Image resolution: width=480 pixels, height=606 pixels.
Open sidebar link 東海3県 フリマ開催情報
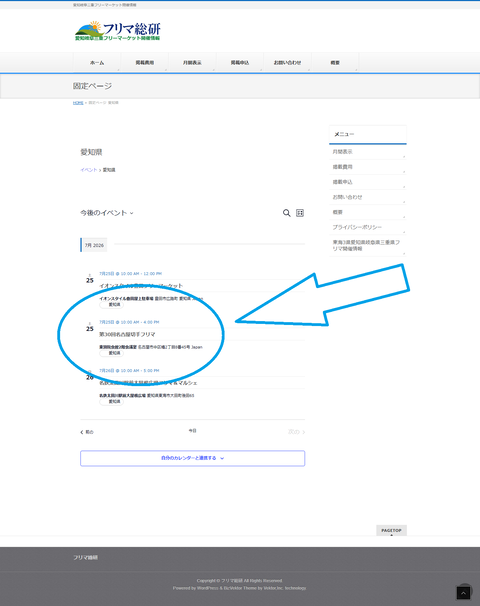click(x=368, y=245)
